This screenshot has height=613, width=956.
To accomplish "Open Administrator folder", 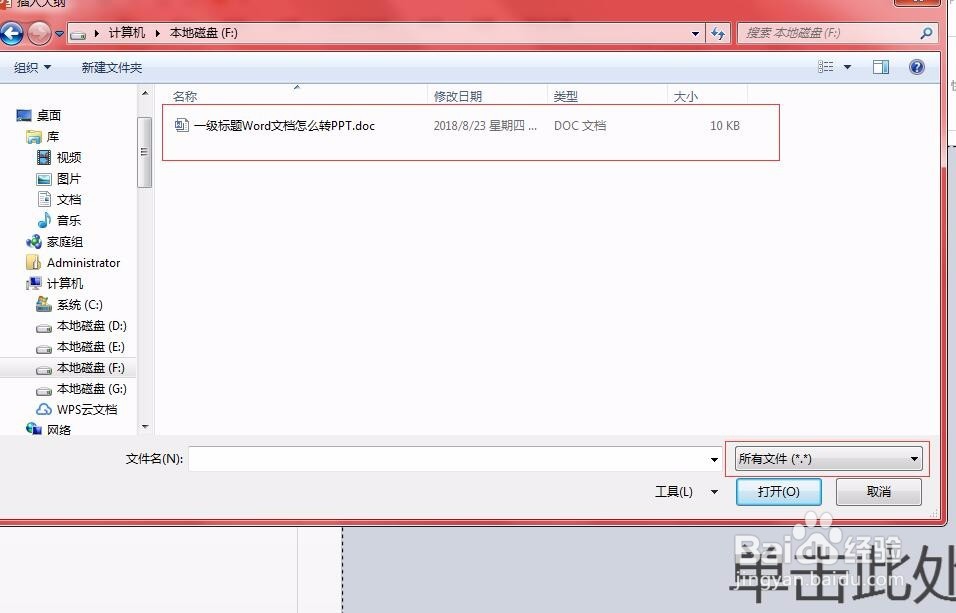I will [84, 263].
